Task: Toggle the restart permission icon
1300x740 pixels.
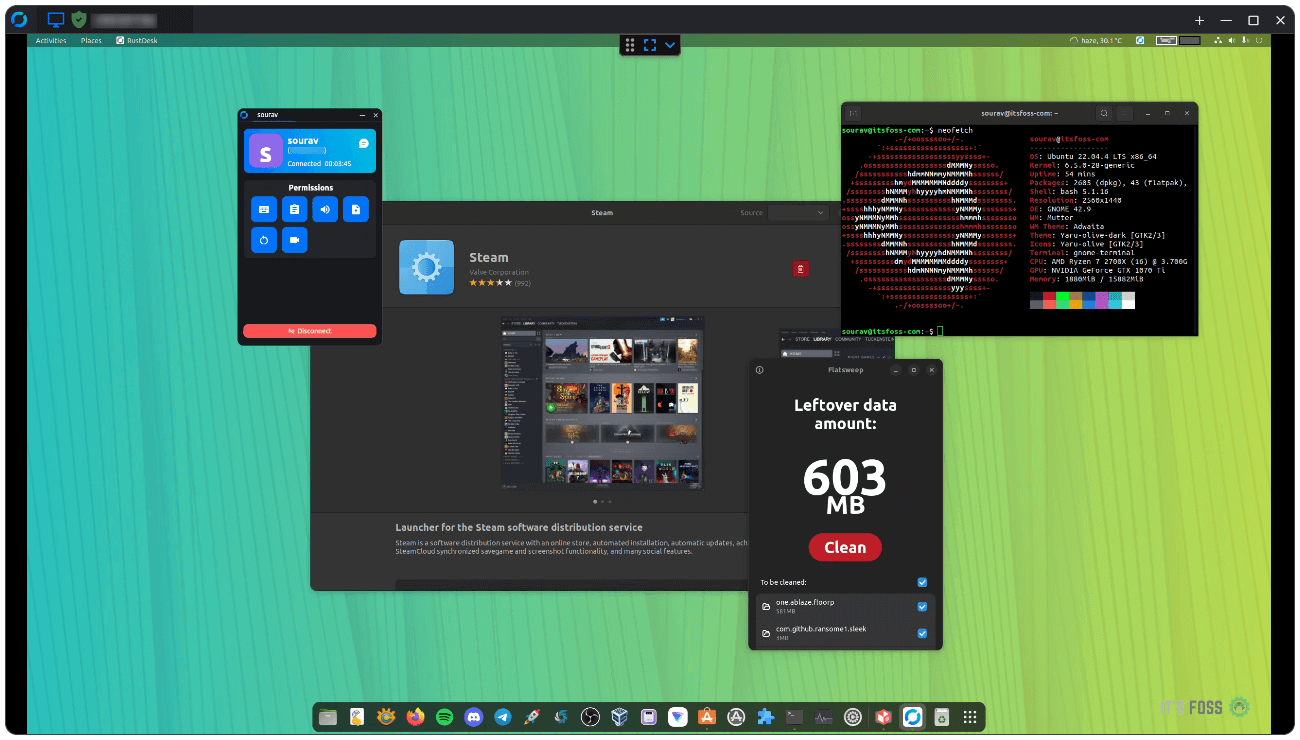Action: click(x=264, y=240)
